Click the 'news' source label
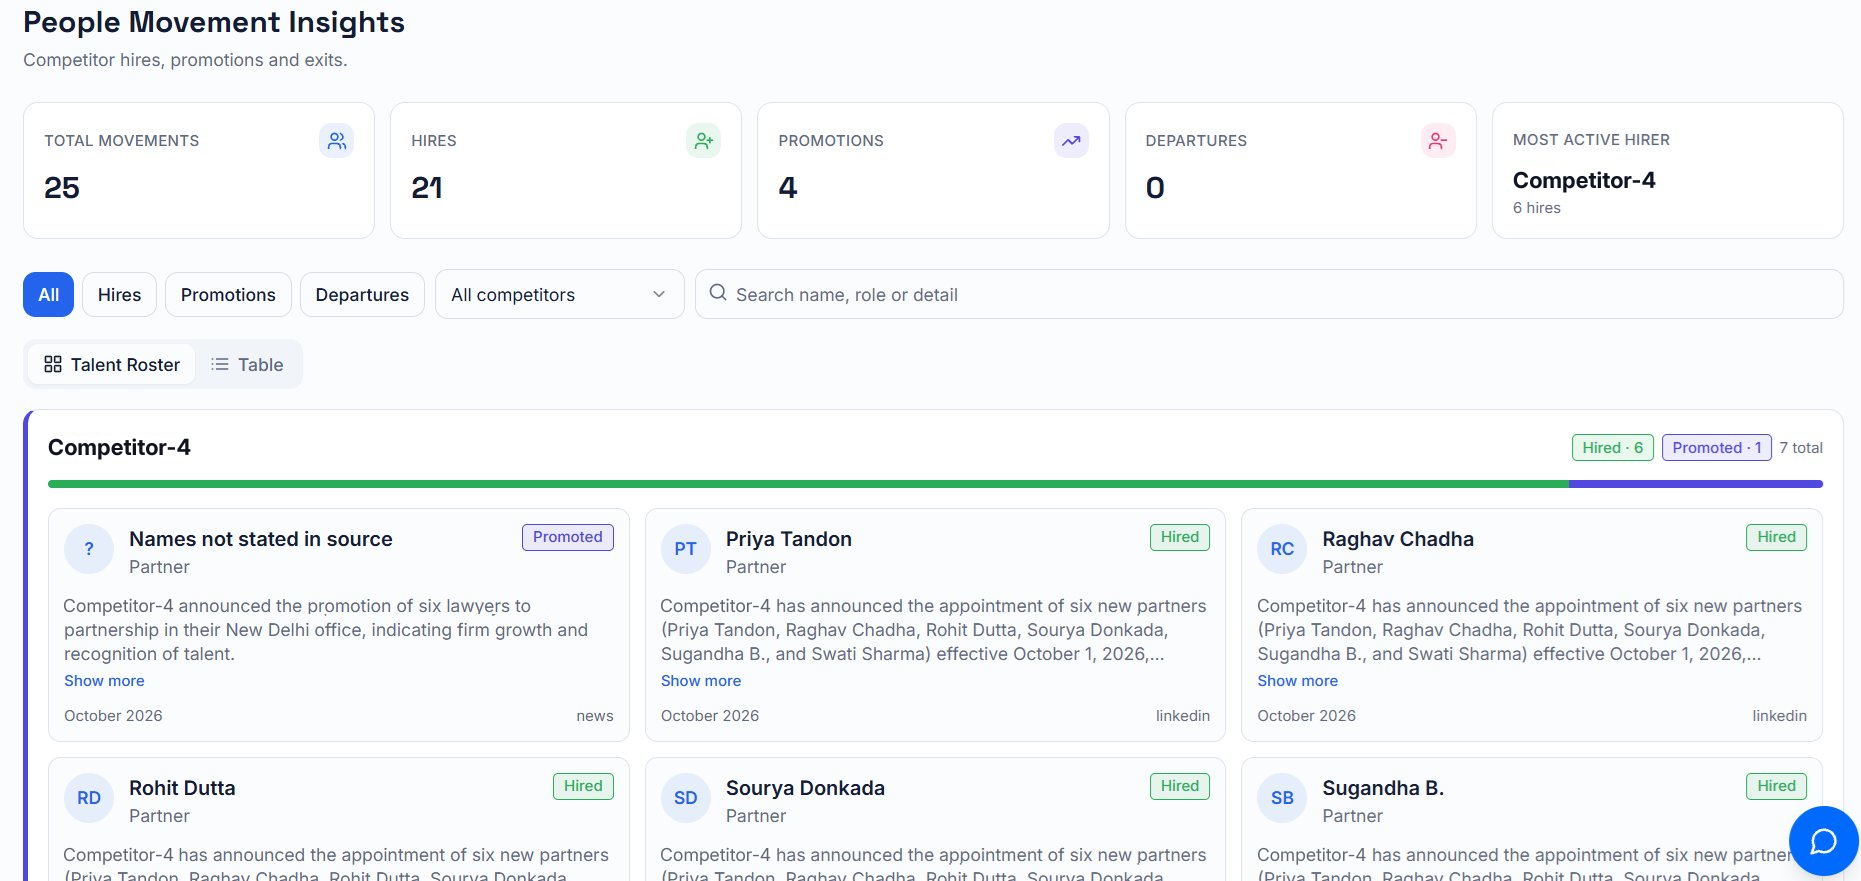The height and width of the screenshot is (881, 1861). click(595, 716)
